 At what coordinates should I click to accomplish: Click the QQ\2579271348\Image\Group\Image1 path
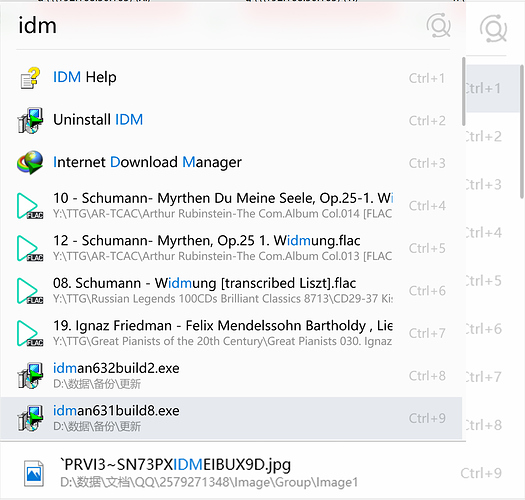pos(209,483)
